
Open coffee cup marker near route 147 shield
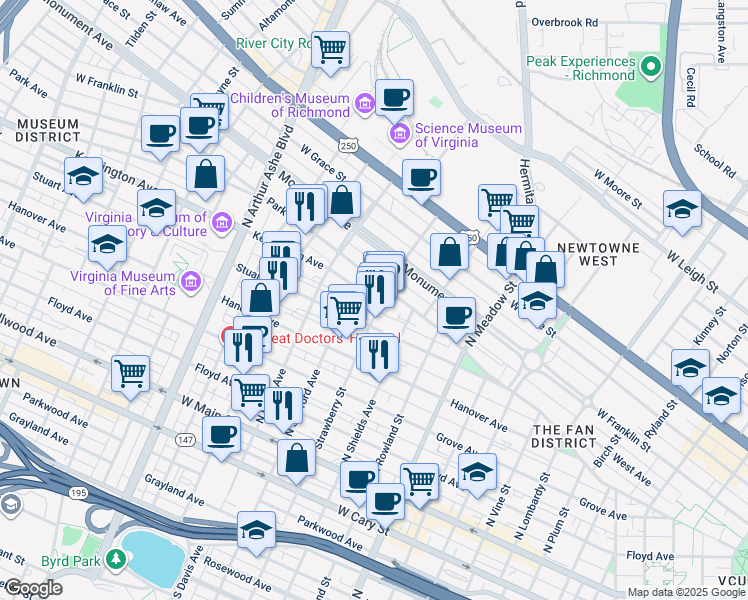(x=221, y=436)
